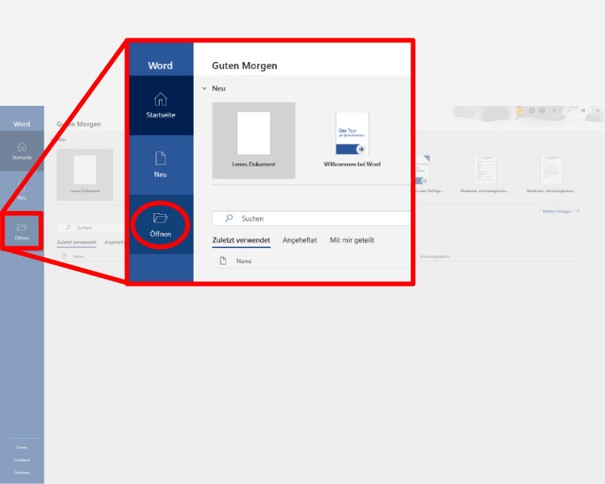Click the file icon beside the enlarged Name header
The height and width of the screenshot is (484, 605).
coord(223,261)
